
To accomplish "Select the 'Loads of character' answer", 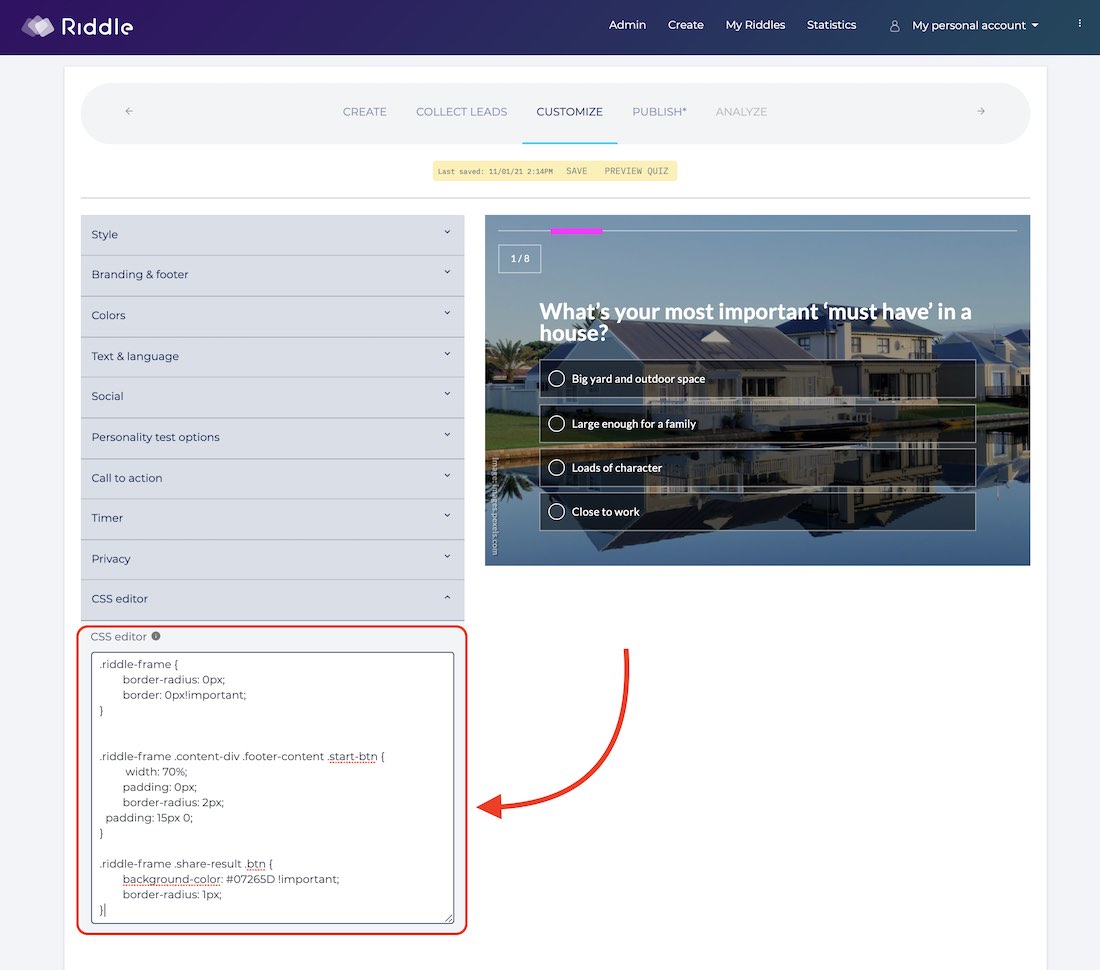I will [757, 468].
